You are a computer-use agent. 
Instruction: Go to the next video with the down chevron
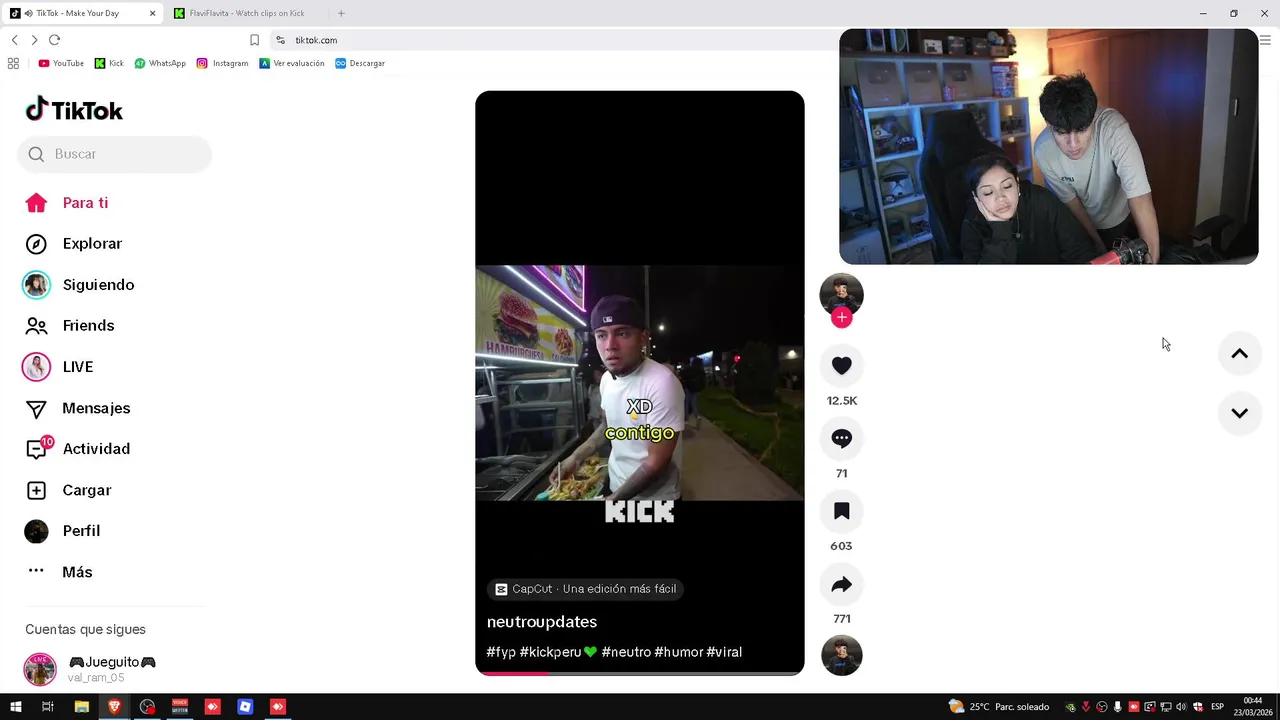[x=1239, y=413]
